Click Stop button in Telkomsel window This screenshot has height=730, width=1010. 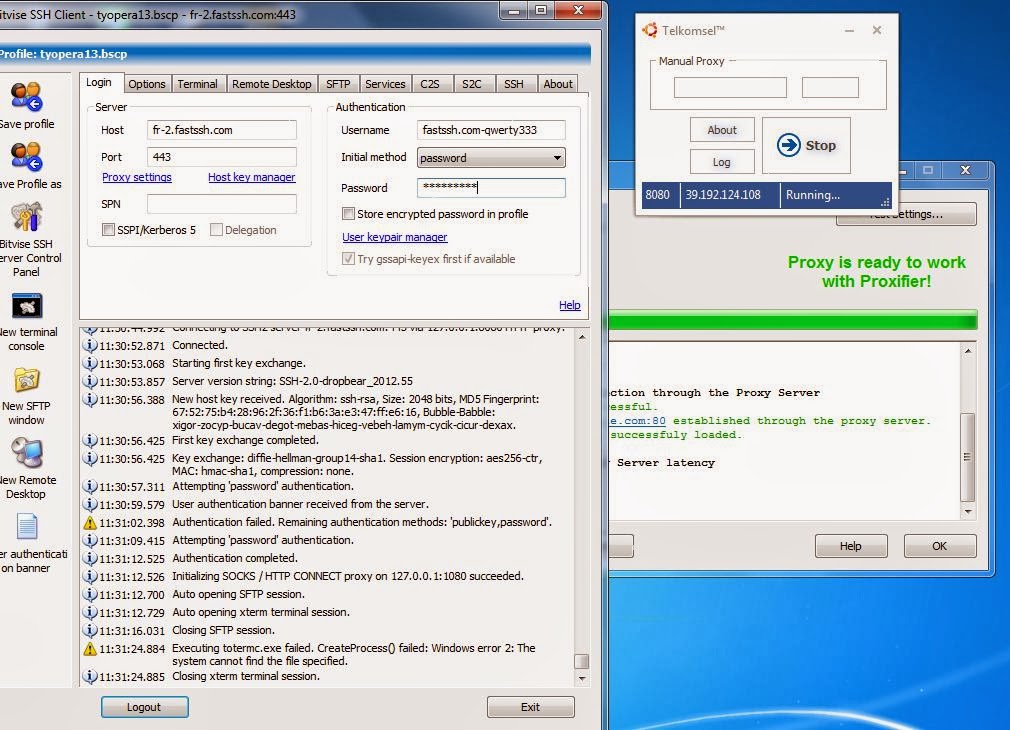806,146
